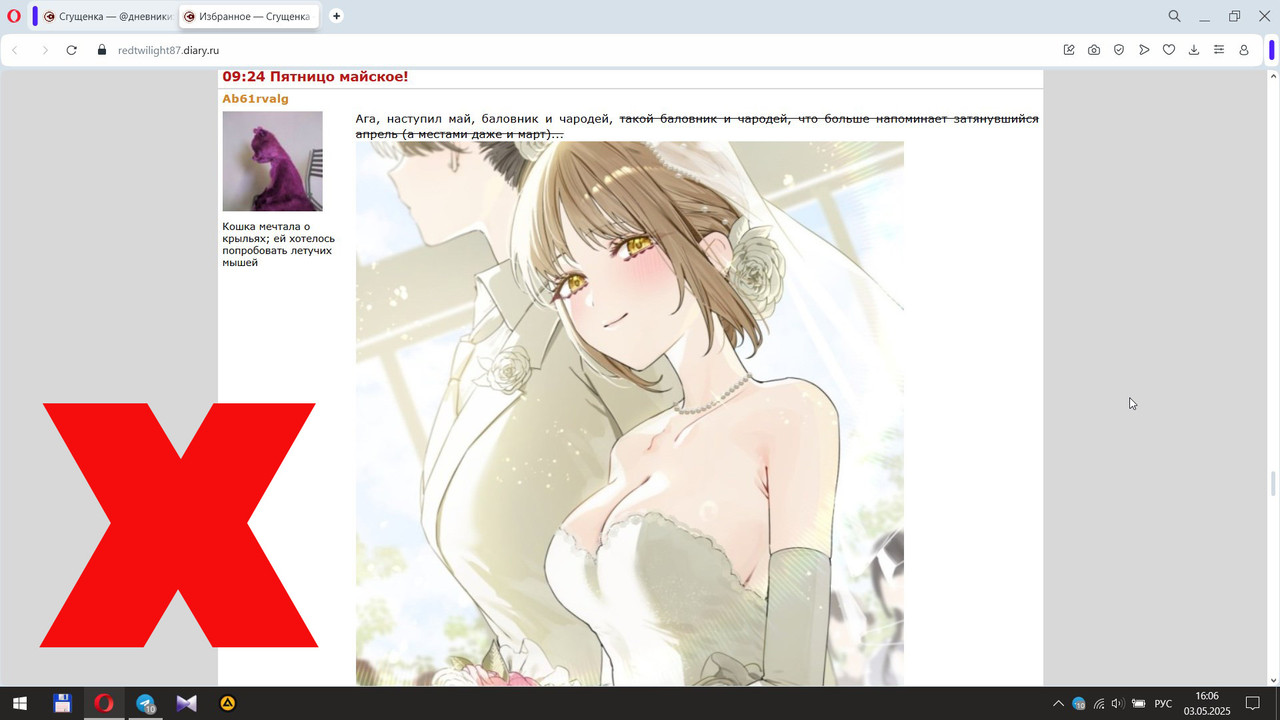Reload the current page
This screenshot has width=1280, height=720.
tap(70, 49)
